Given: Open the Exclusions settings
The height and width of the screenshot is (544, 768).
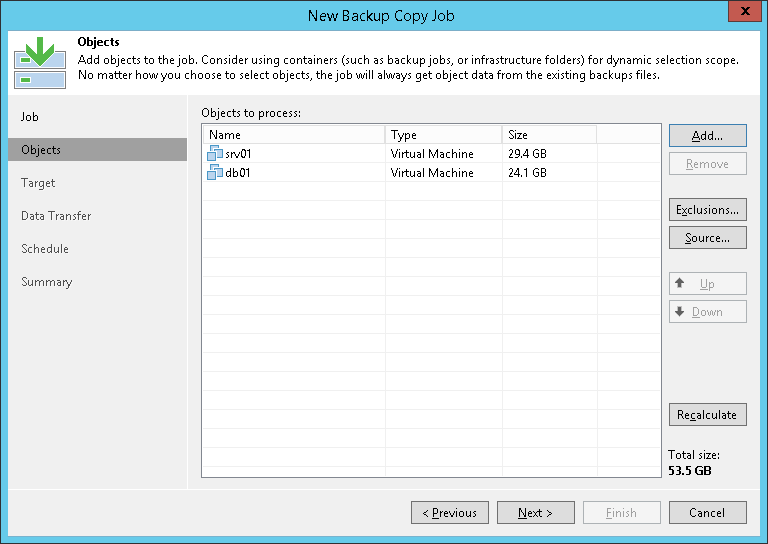Looking at the screenshot, I should click(708, 210).
